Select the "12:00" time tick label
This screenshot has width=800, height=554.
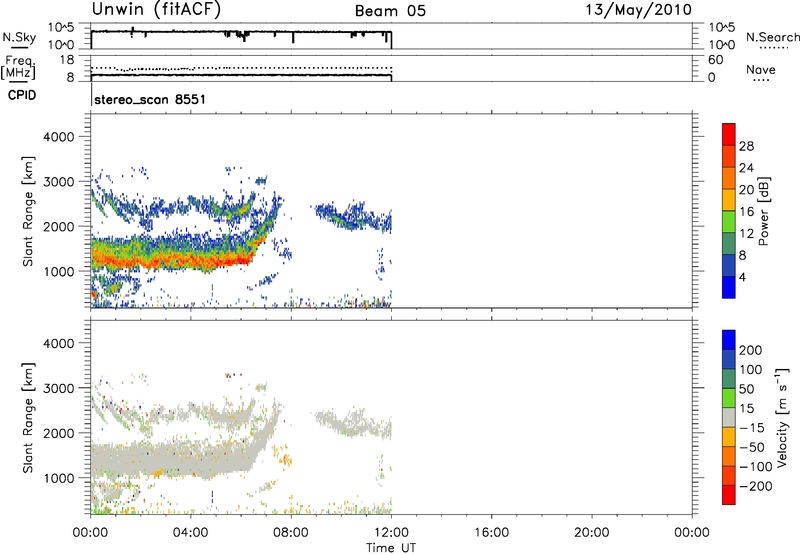click(391, 533)
